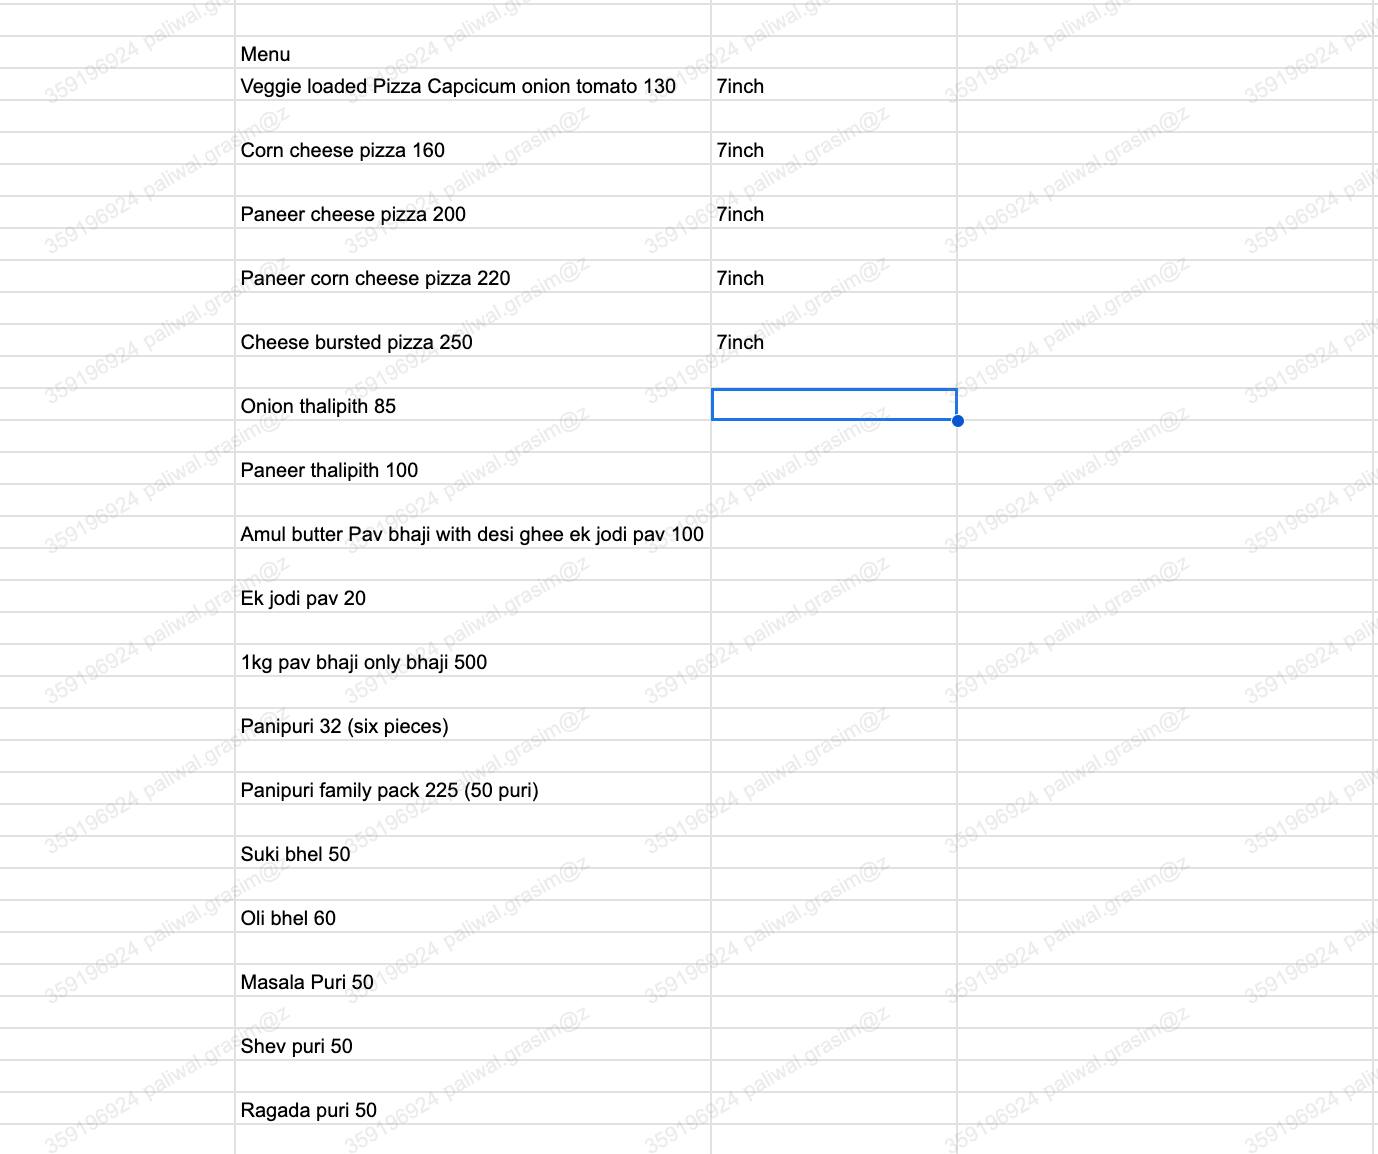Select the 1kg pav bhaji only bhaji cell

(x=473, y=661)
